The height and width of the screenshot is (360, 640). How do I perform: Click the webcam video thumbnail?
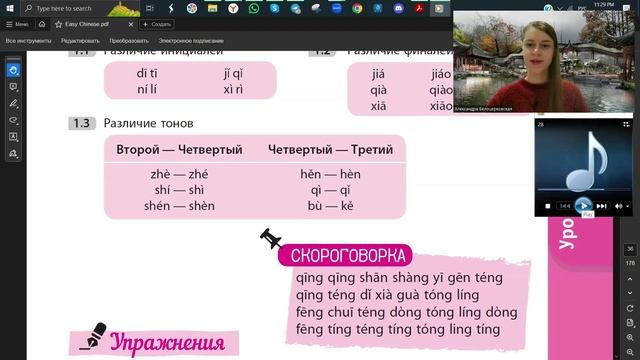[x=544, y=62]
